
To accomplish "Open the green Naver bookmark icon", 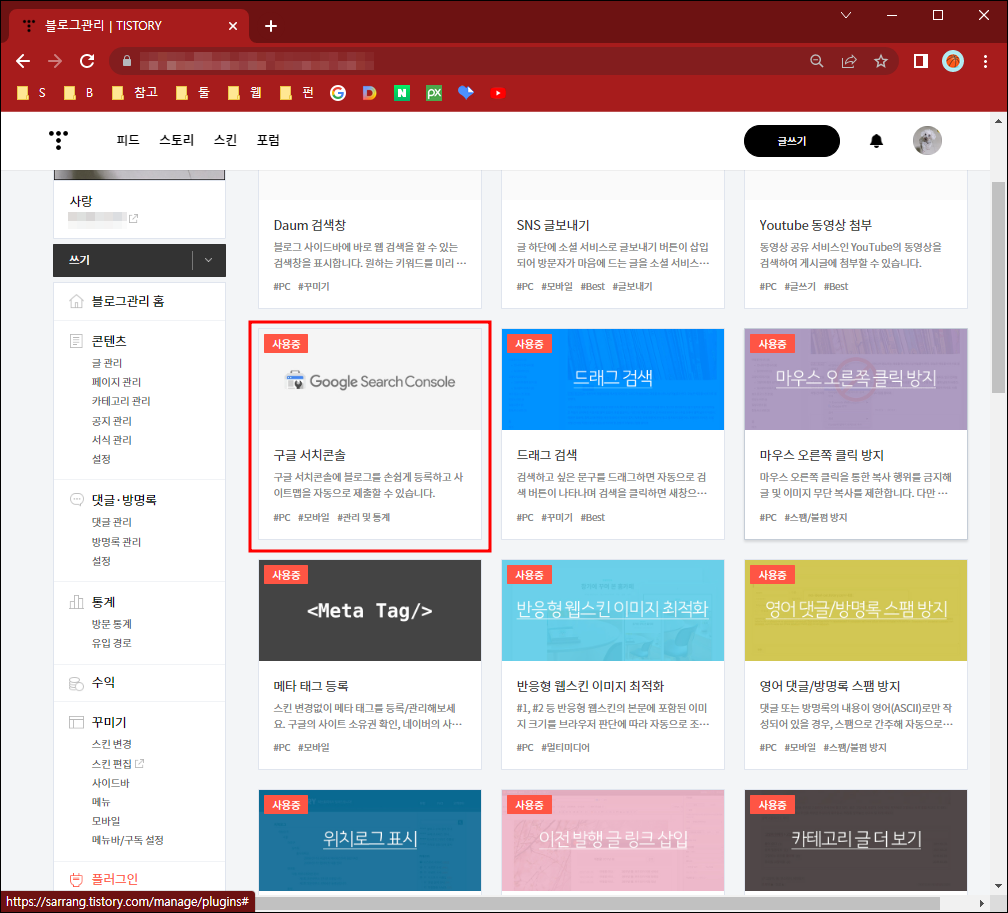I will point(401,92).
